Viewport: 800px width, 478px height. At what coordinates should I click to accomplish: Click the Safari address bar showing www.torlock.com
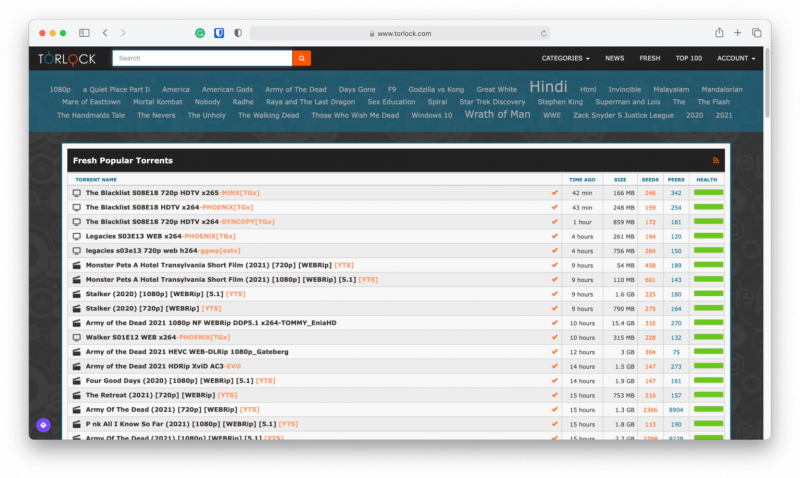tap(399, 33)
